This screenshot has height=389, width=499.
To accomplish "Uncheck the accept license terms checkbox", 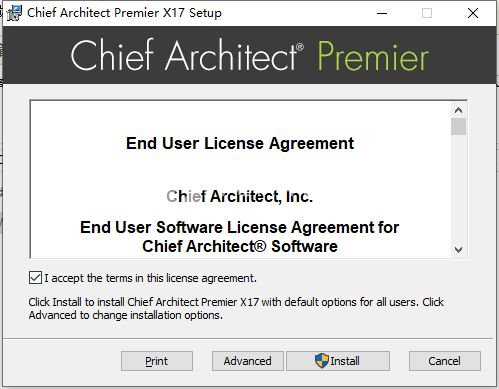I will (x=35, y=278).
